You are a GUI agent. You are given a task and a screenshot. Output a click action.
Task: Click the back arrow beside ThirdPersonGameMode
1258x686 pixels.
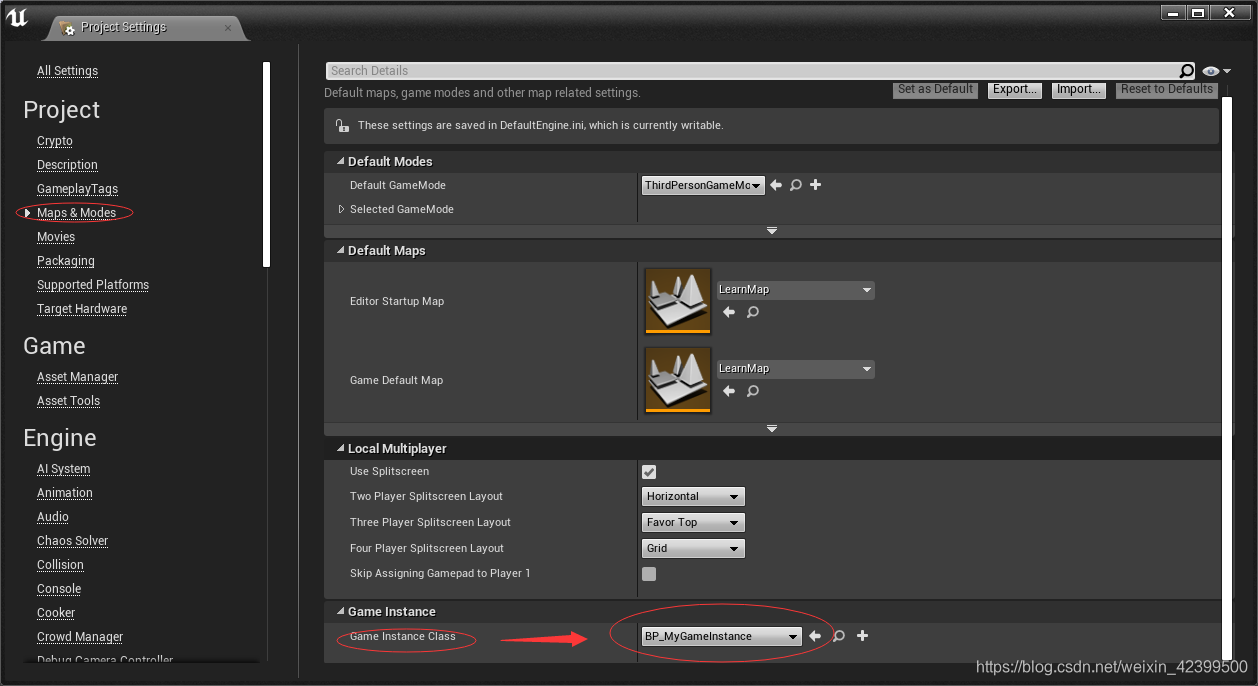775,185
